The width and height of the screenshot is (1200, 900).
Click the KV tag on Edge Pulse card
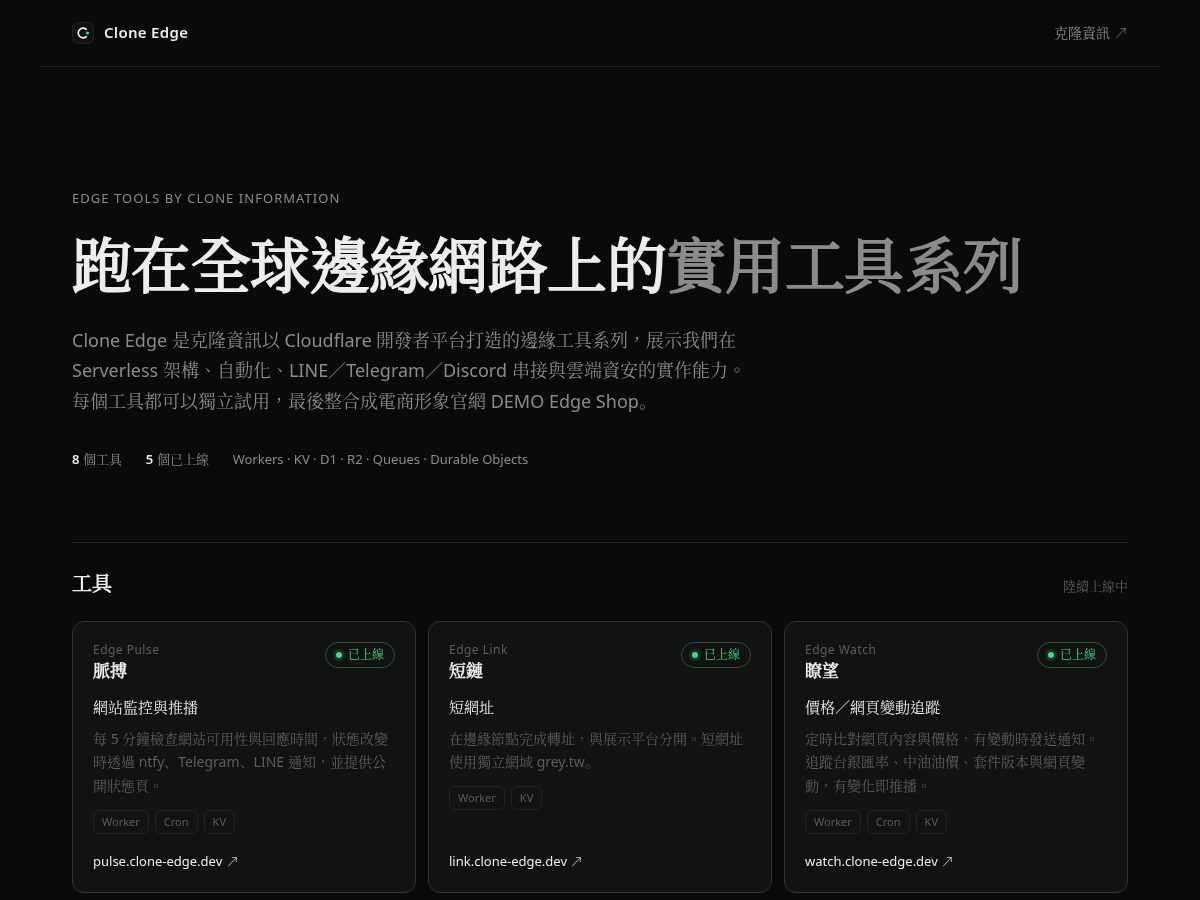tap(220, 822)
